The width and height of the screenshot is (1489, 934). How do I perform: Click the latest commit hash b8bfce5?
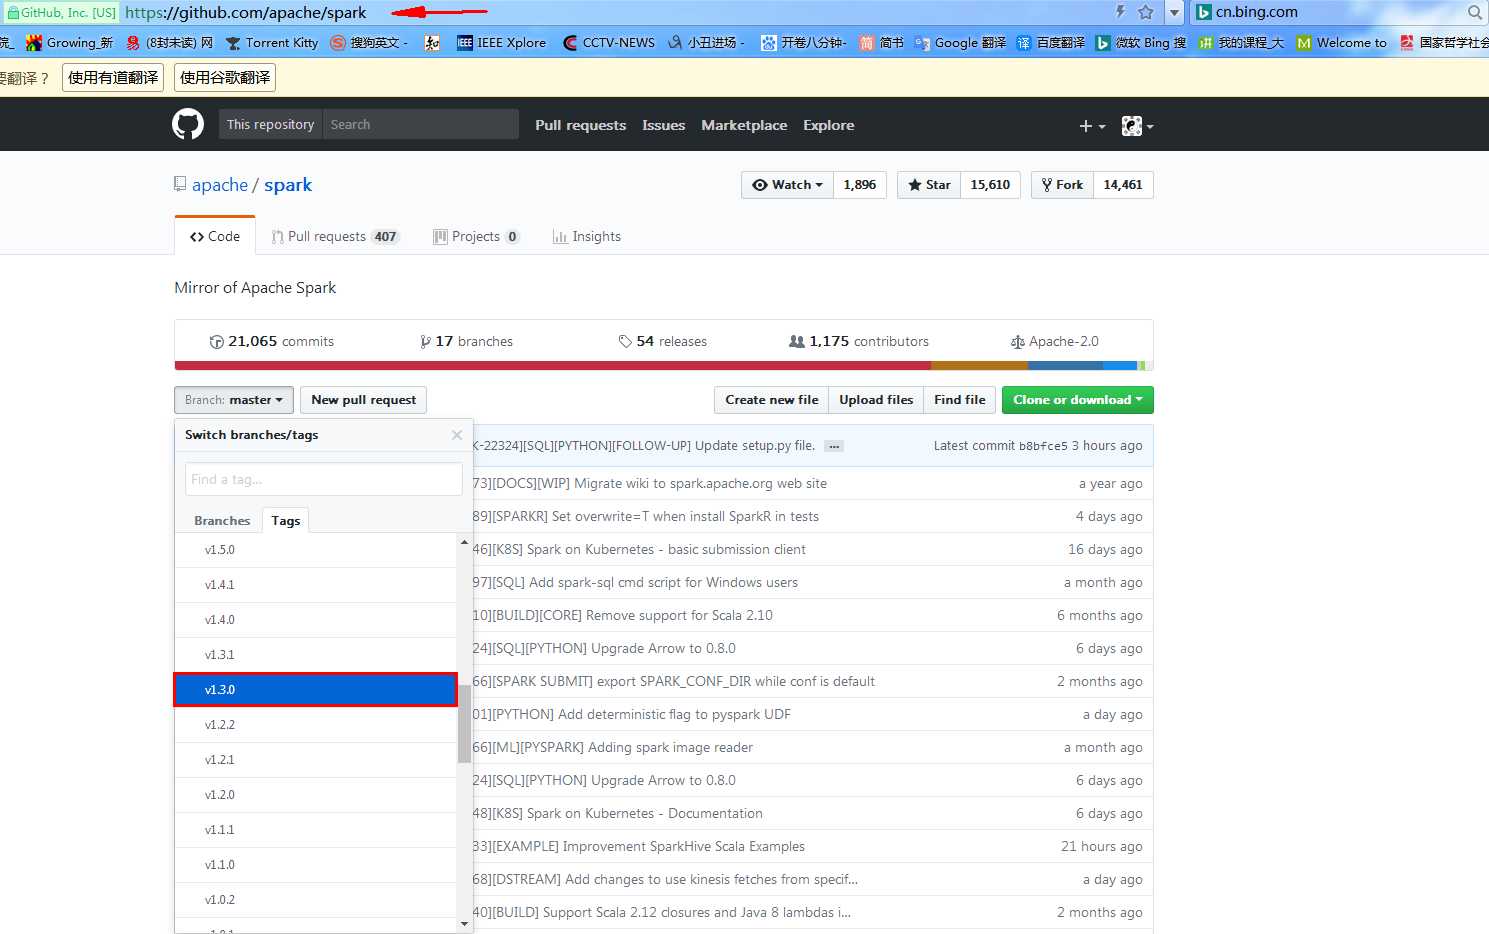tap(1043, 446)
